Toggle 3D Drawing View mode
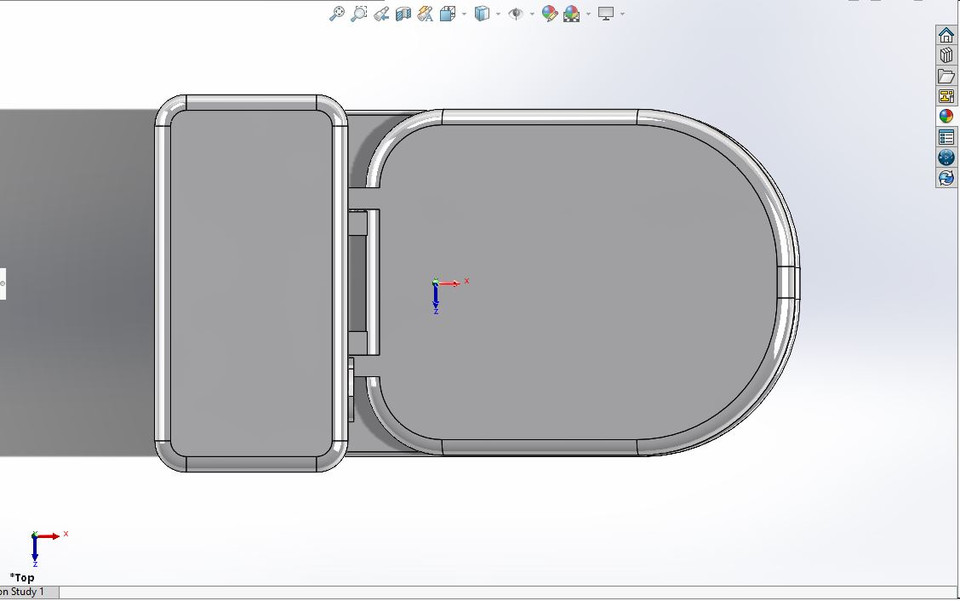This screenshot has height=601, width=960. [x=425, y=13]
